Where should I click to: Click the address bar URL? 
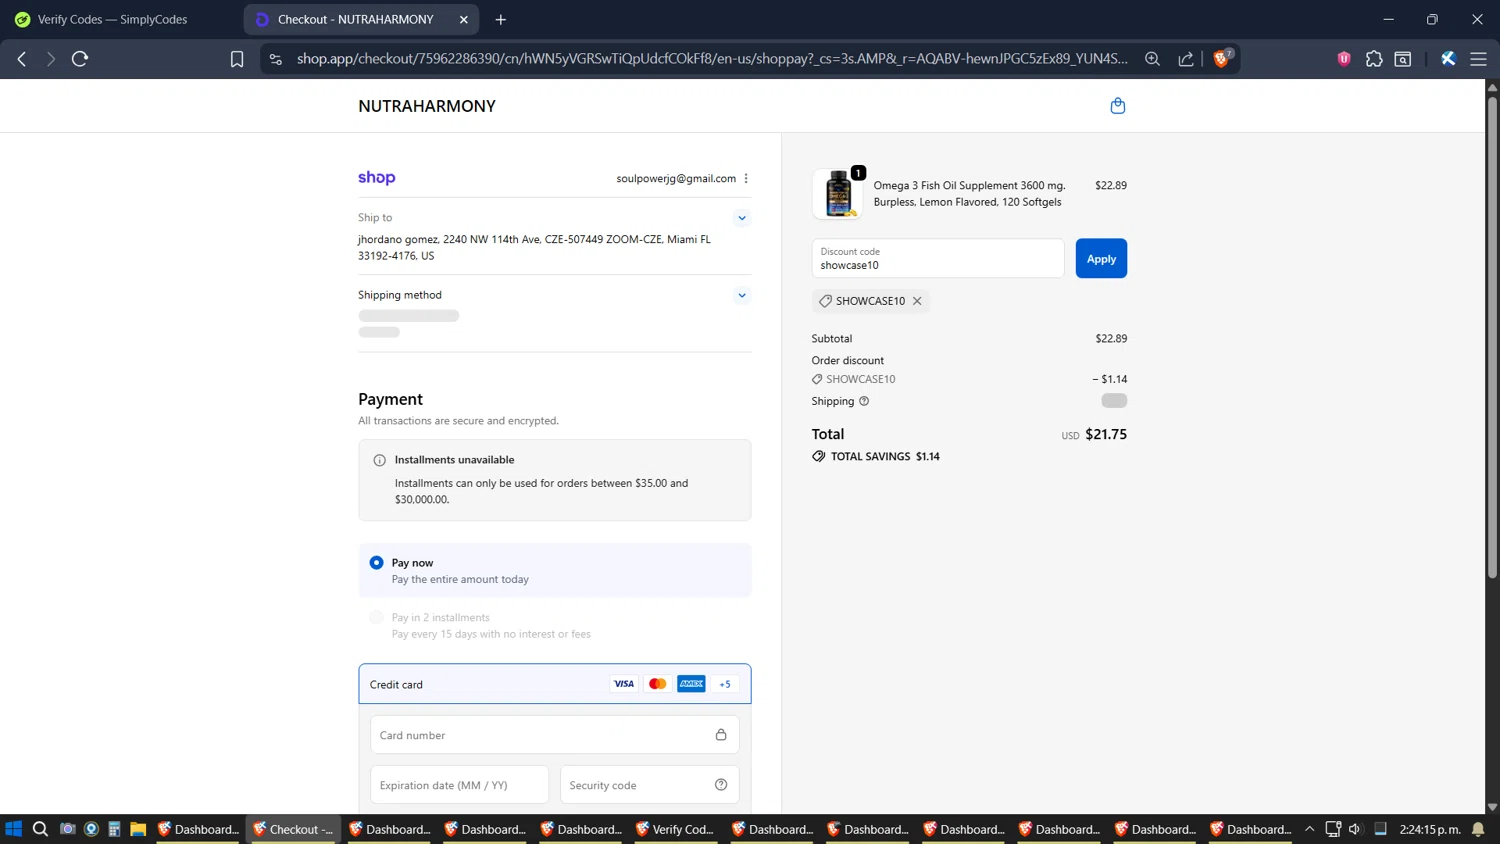tap(712, 59)
